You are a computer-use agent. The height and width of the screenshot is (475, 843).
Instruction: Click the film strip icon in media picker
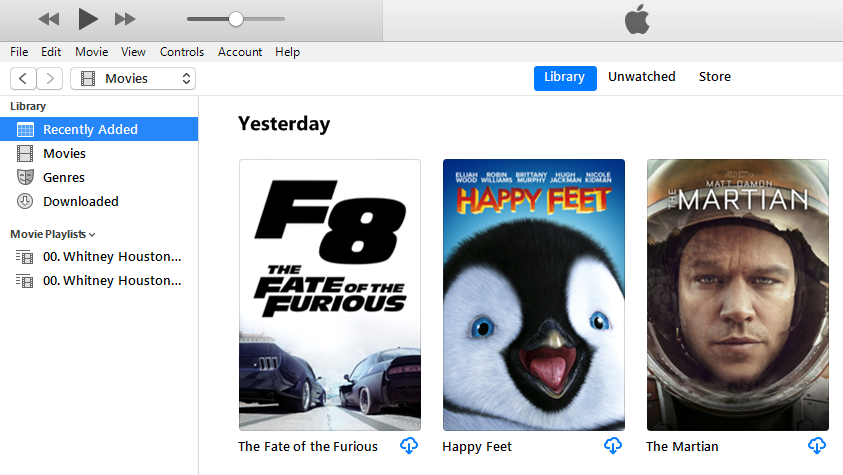pyautogui.click(x=88, y=78)
